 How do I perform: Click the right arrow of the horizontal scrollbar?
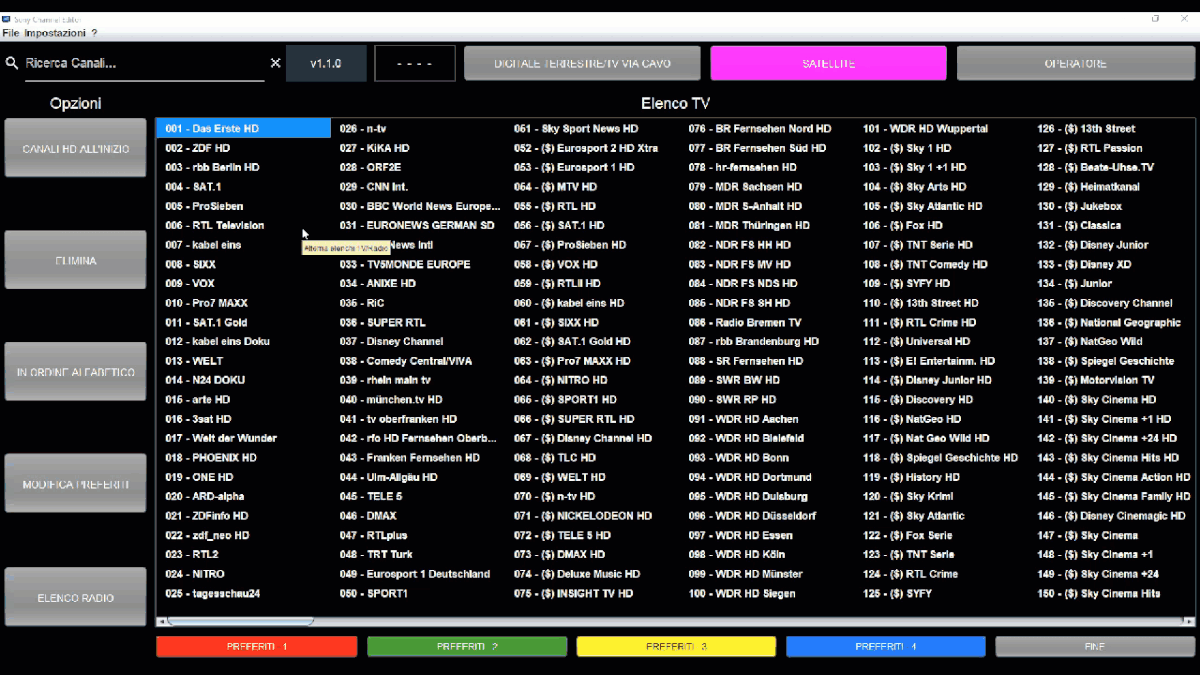click(x=1189, y=621)
